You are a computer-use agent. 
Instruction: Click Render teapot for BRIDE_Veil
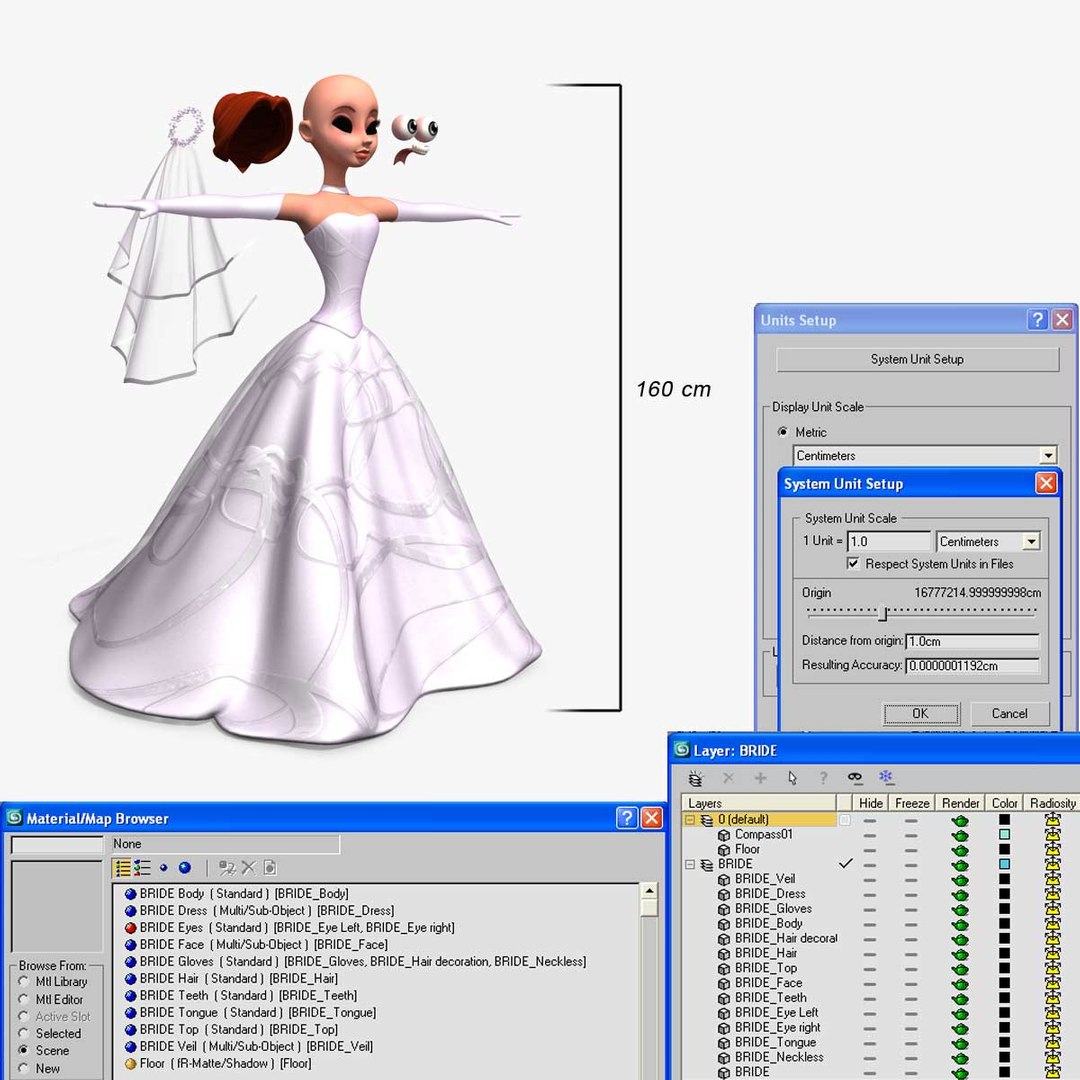coord(959,880)
